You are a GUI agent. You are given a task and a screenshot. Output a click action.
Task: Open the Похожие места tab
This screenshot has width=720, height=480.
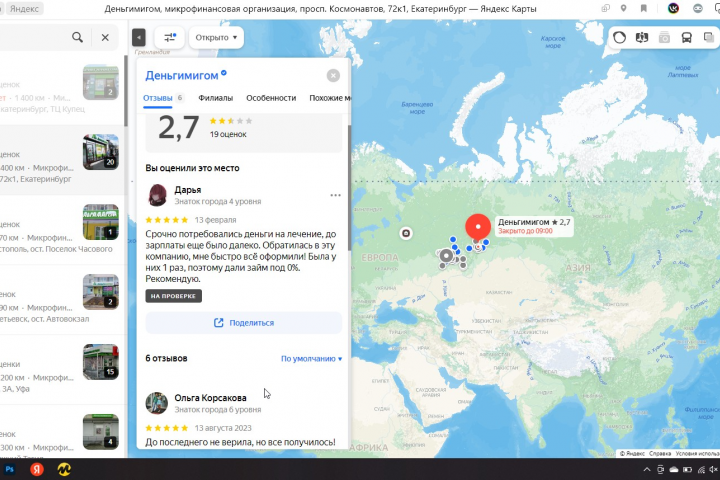[x=330, y=98]
